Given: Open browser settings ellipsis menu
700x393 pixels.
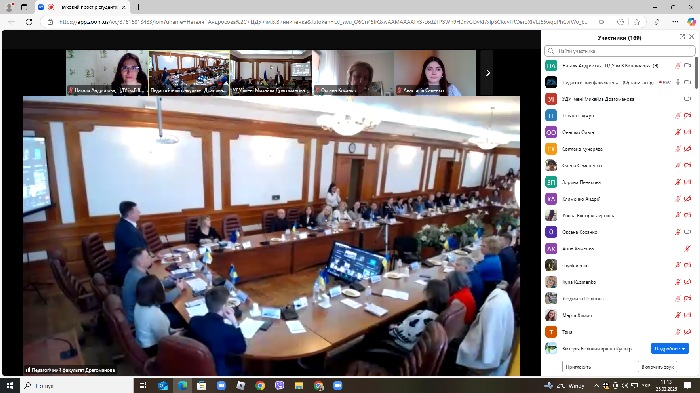Looking at the screenshot, I should [675, 22].
